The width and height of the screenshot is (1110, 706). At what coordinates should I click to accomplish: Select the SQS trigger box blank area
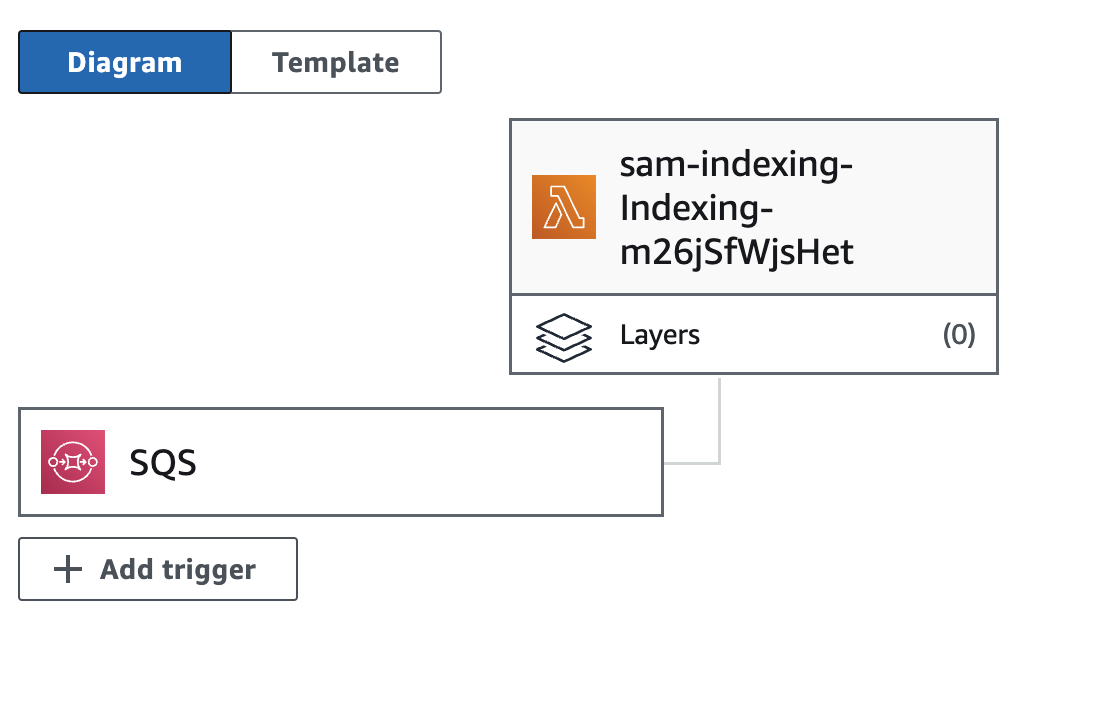click(425, 462)
